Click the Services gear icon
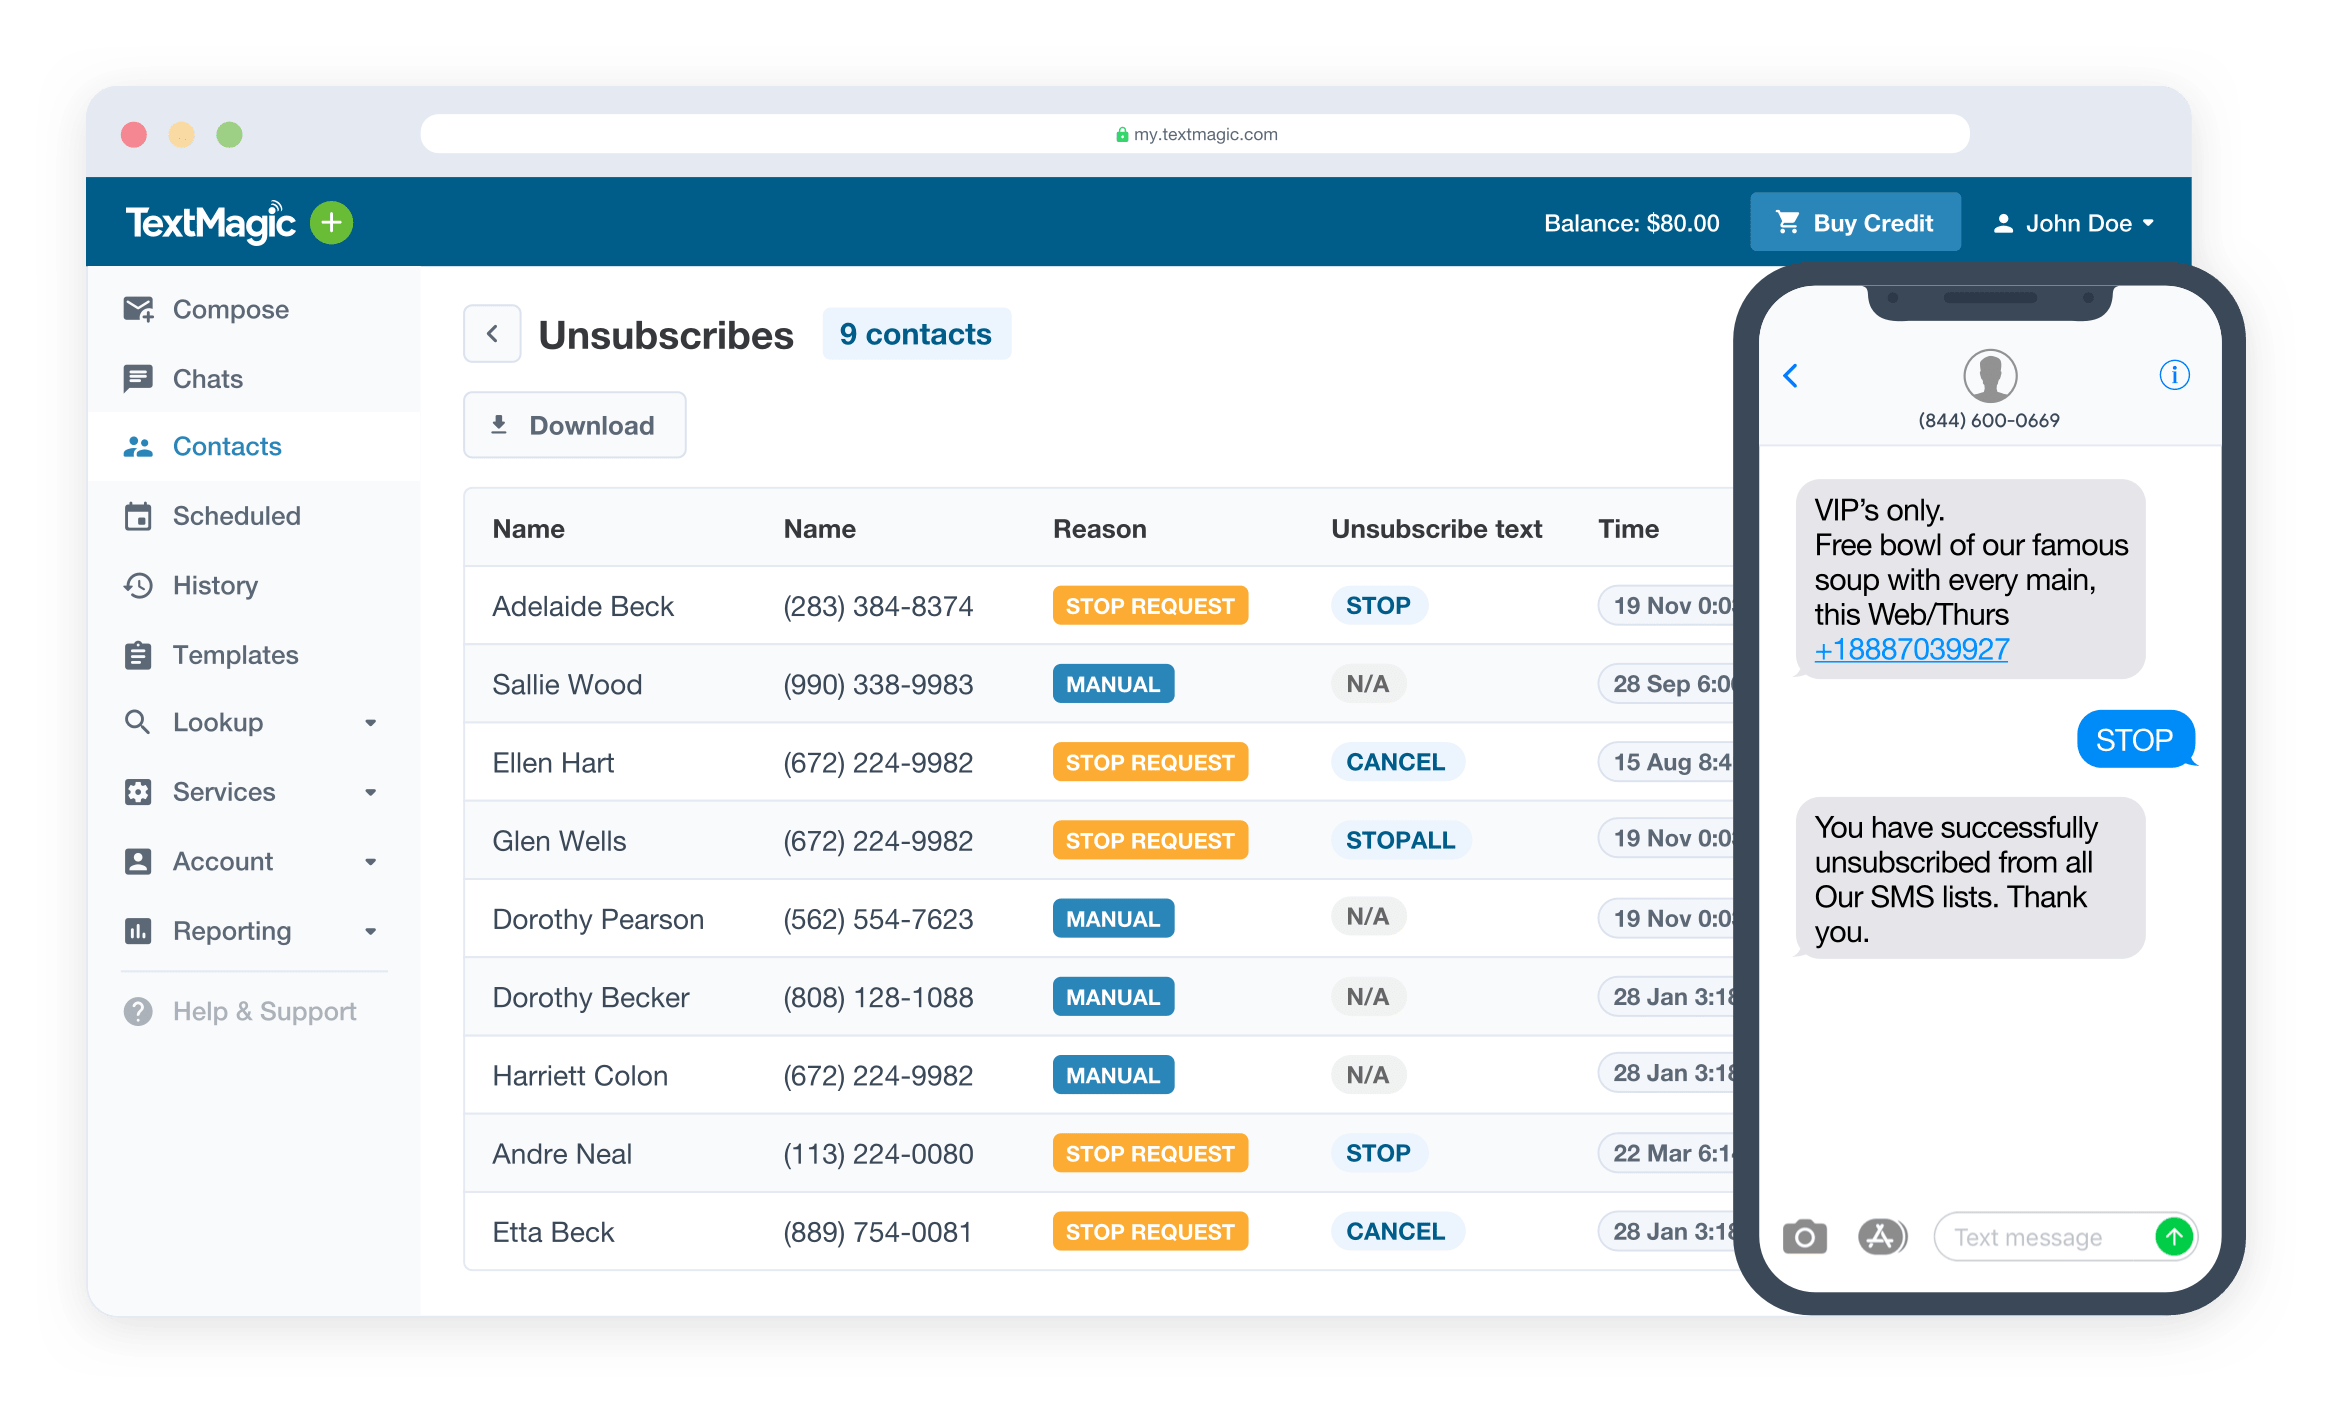The width and height of the screenshot is (2332, 1404). pos(138,792)
